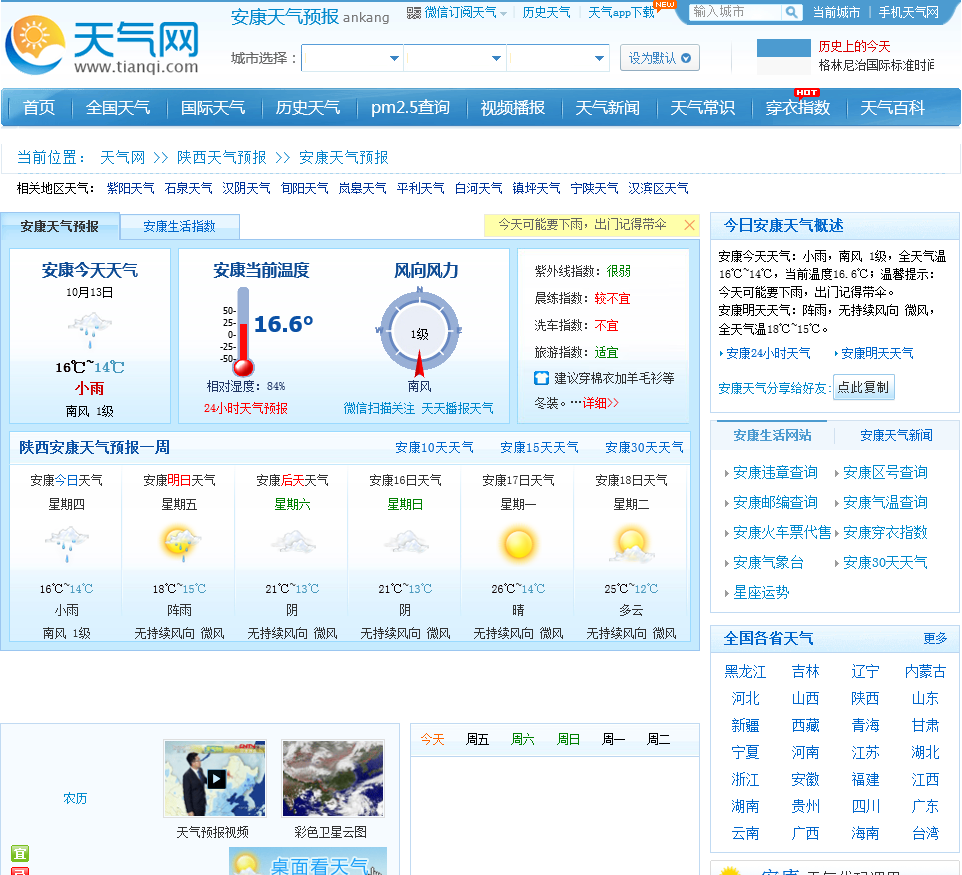Open 安康违章查询 link

coord(775,472)
